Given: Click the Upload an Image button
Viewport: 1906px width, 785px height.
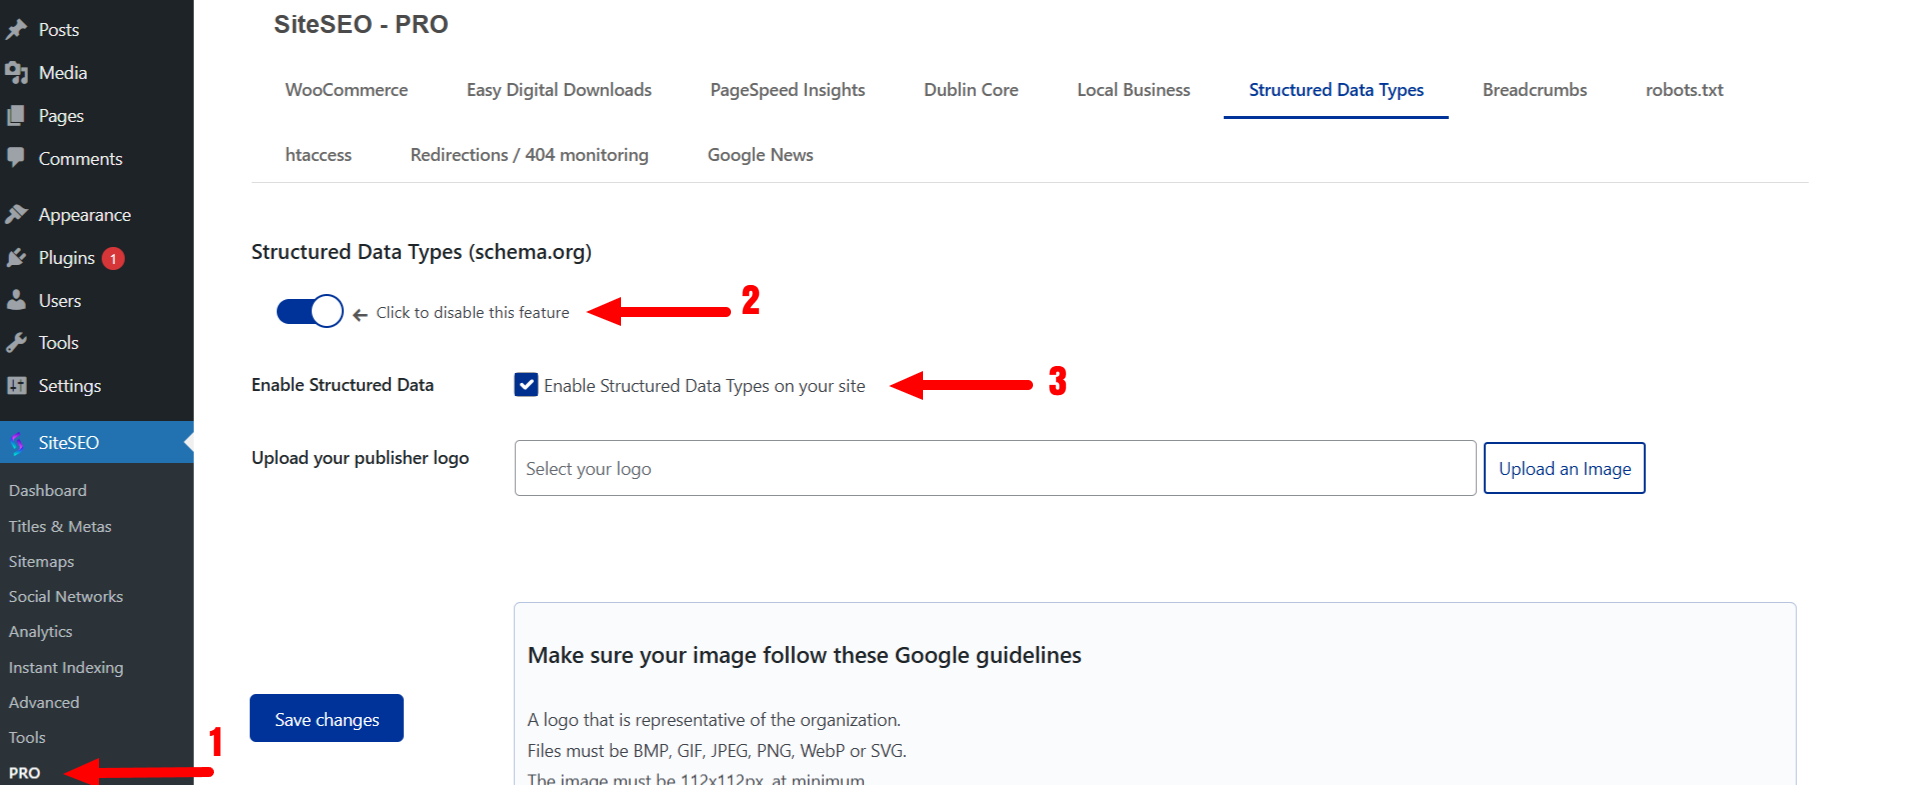Looking at the screenshot, I should tap(1564, 468).
